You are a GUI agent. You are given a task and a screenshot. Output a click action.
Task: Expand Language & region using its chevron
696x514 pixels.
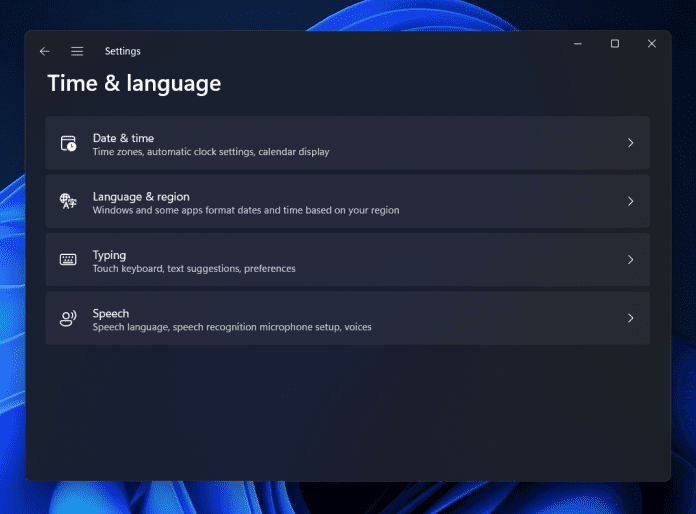click(x=630, y=202)
